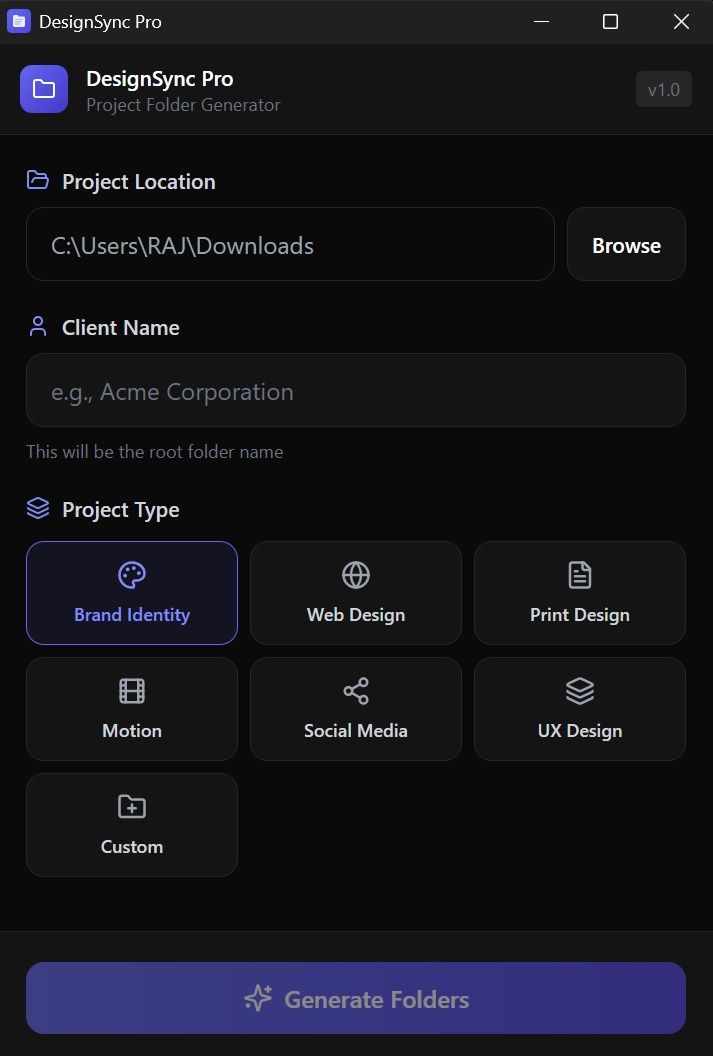Click the palette icon on Brand Identity
Image resolution: width=713 pixels, height=1056 pixels.
132,575
